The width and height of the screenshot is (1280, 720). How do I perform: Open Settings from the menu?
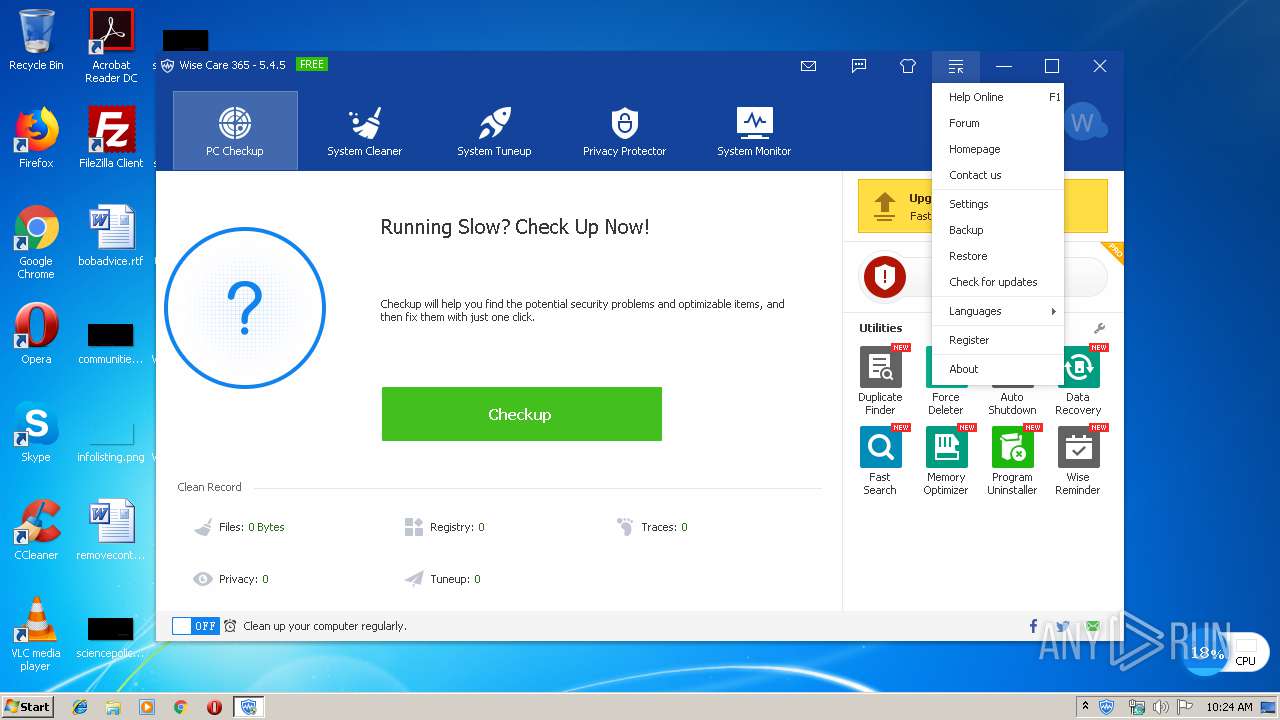click(x=998, y=204)
